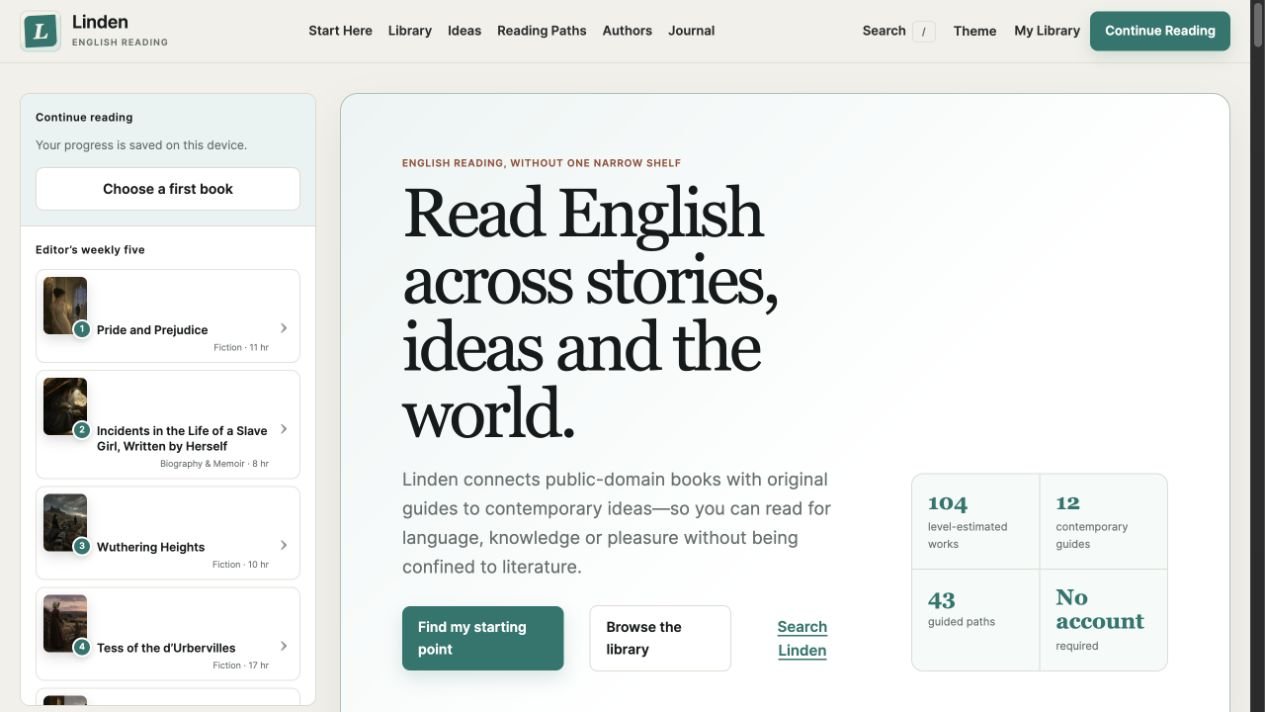
Task: Click chevron on Incidents in the Life row
Action: pyautogui.click(x=284, y=429)
